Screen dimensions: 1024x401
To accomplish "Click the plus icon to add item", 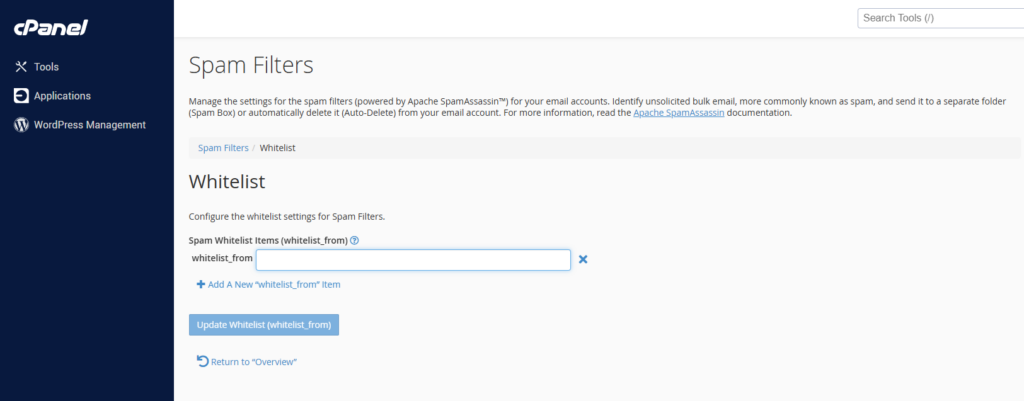I will pyautogui.click(x=201, y=285).
